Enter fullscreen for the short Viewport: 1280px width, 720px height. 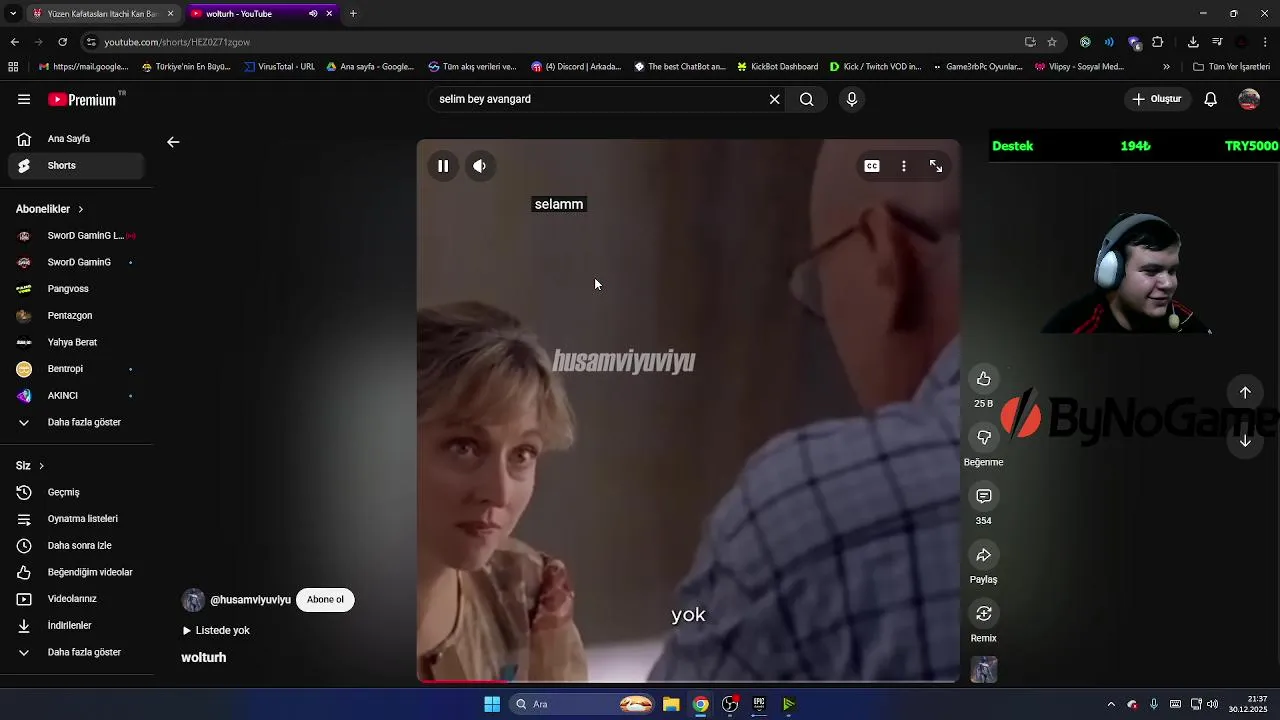(936, 166)
